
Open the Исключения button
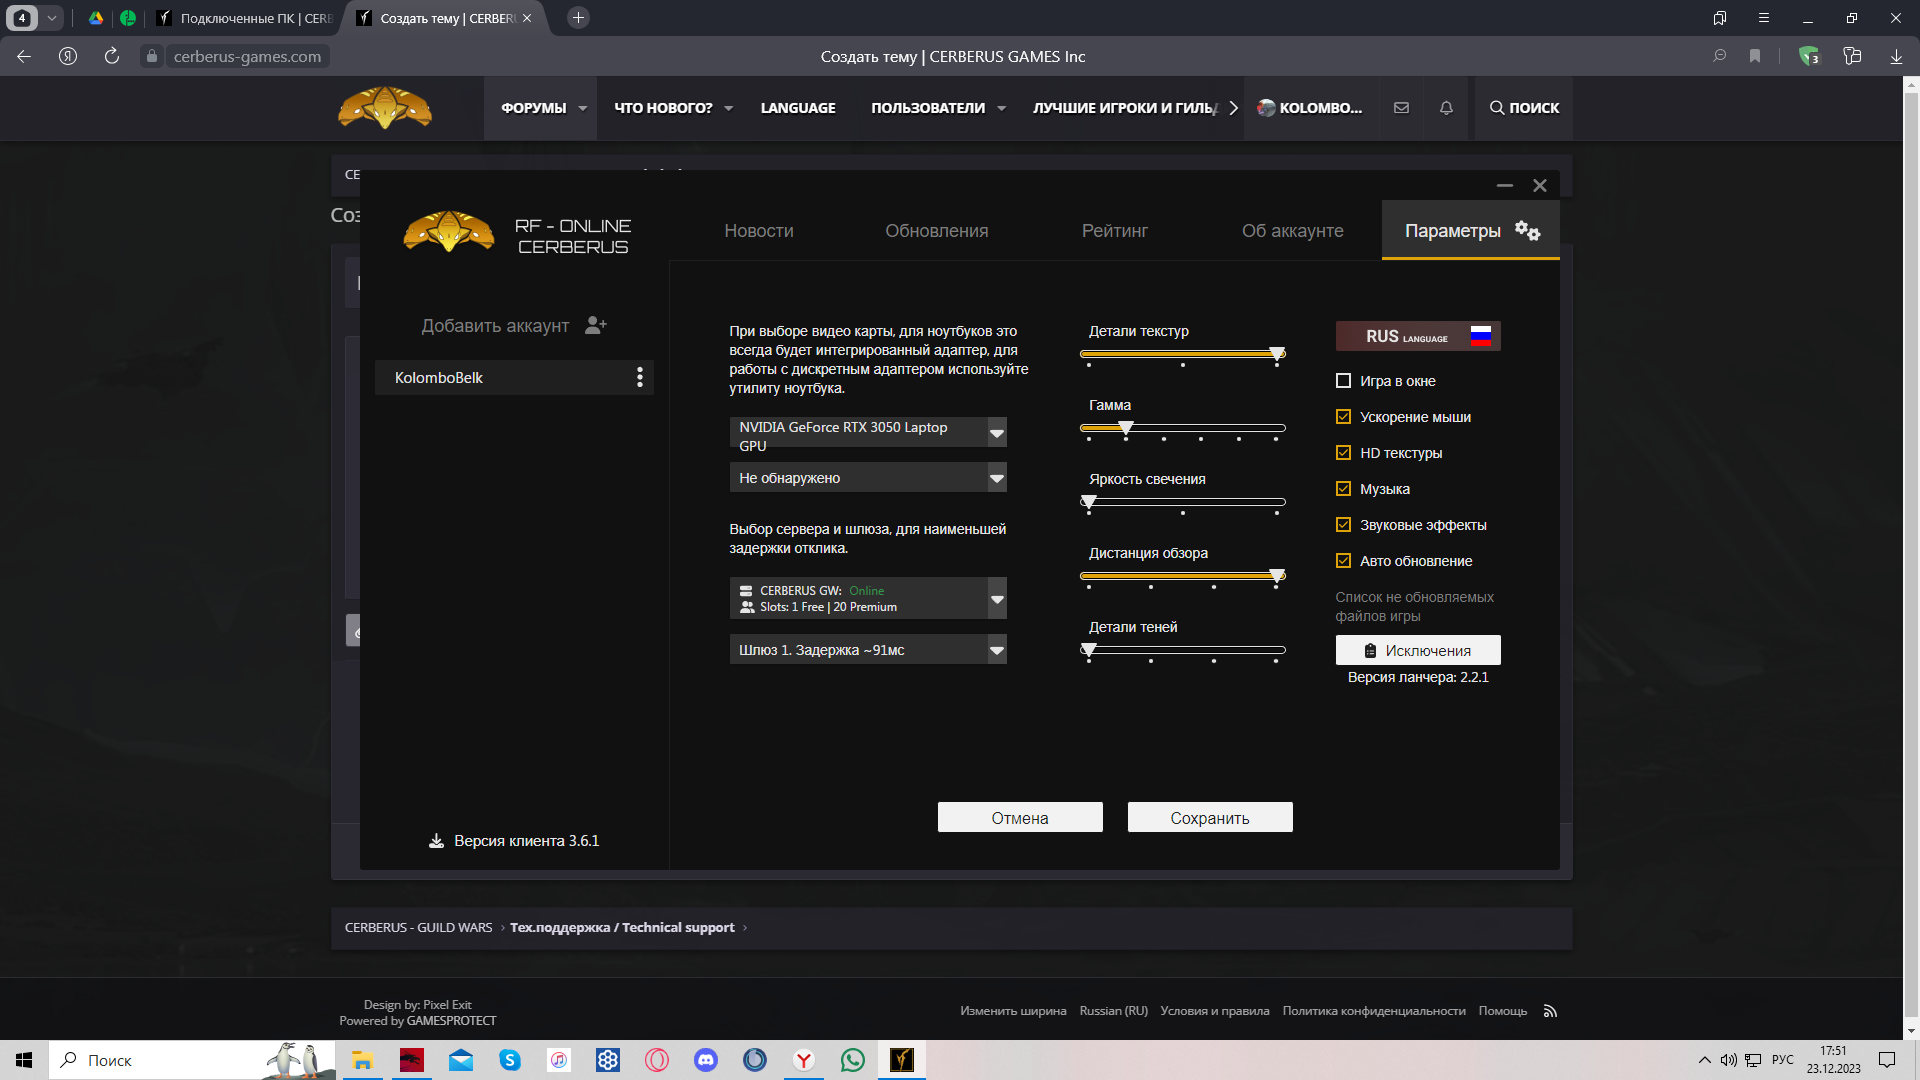pyautogui.click(x=1418, y=650)
